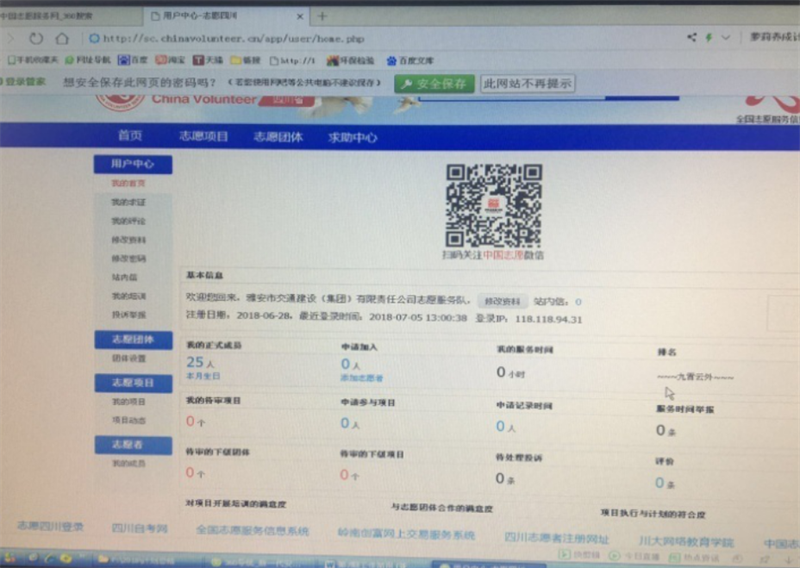Viewport: 800px width, 568px height.
Task: Open the 百度文库 bookmark
Action: [410, 60]
